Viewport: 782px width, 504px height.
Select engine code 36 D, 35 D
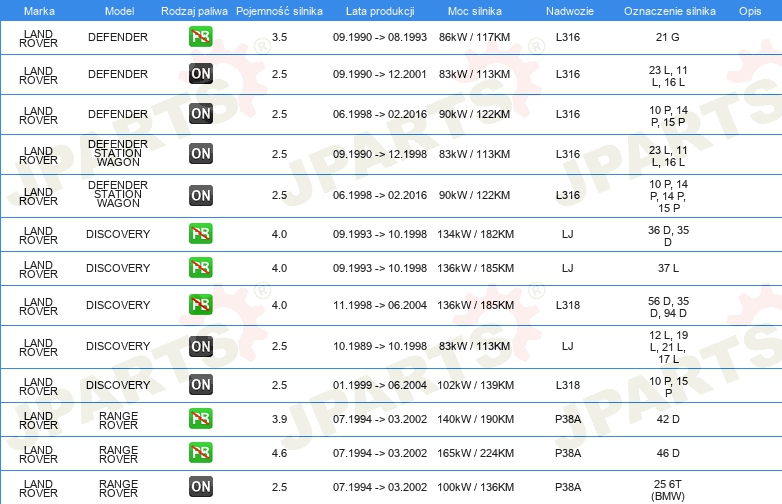[x=668, y=236]
